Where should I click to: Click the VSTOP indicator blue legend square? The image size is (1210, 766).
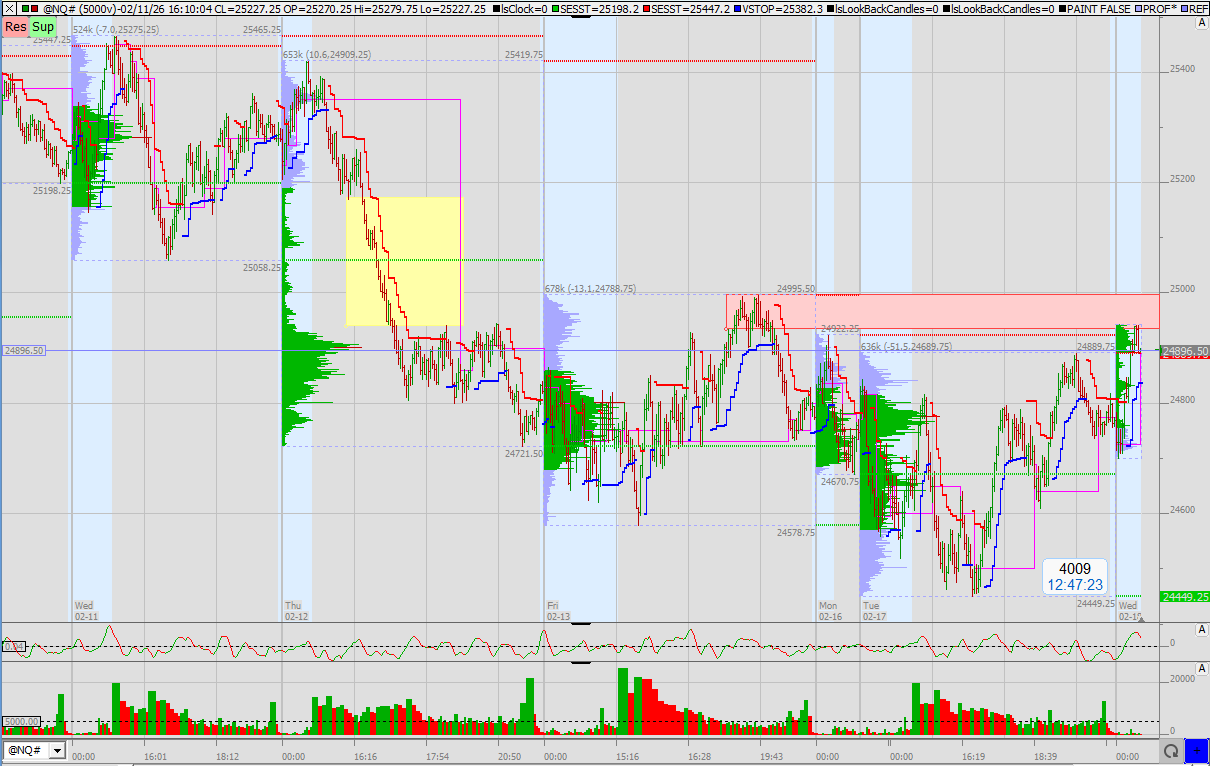point(738,8)
